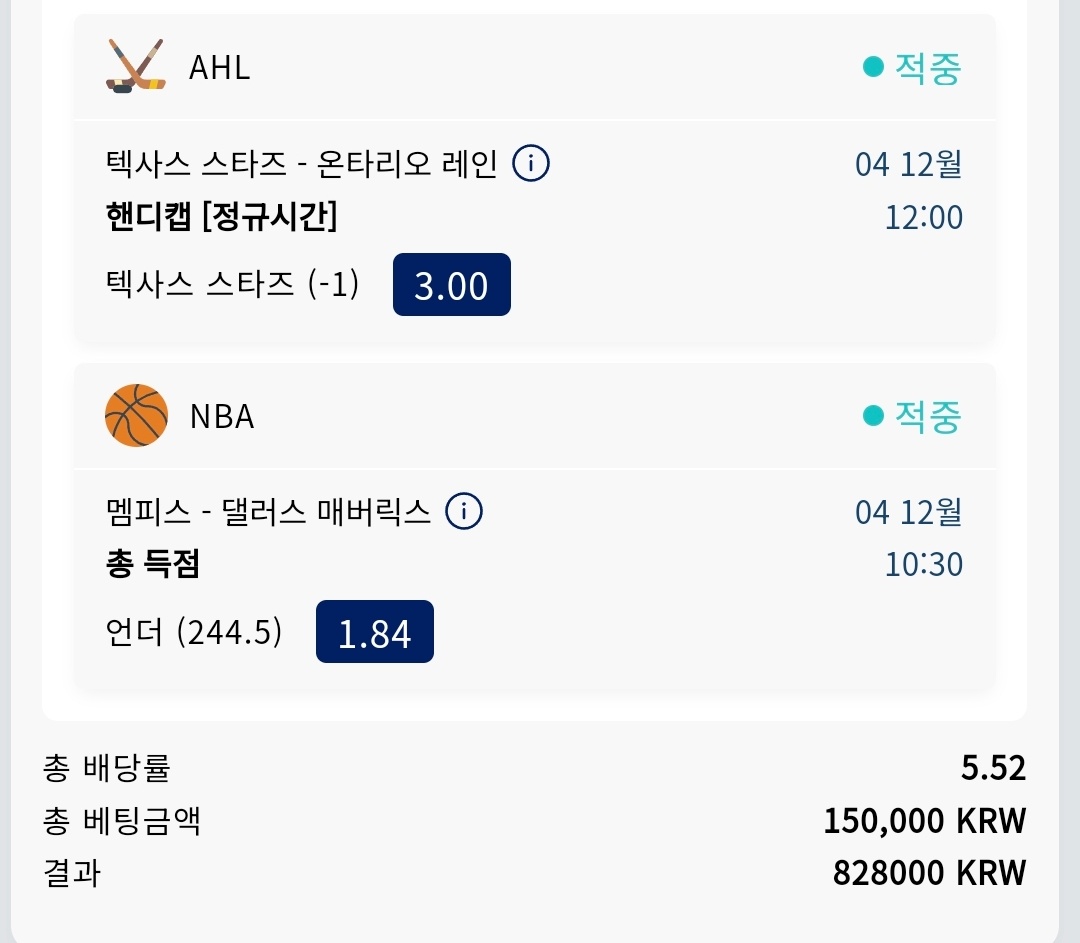
Task: Click the AHL 적중 status dot
Action: tap(873, 67)
